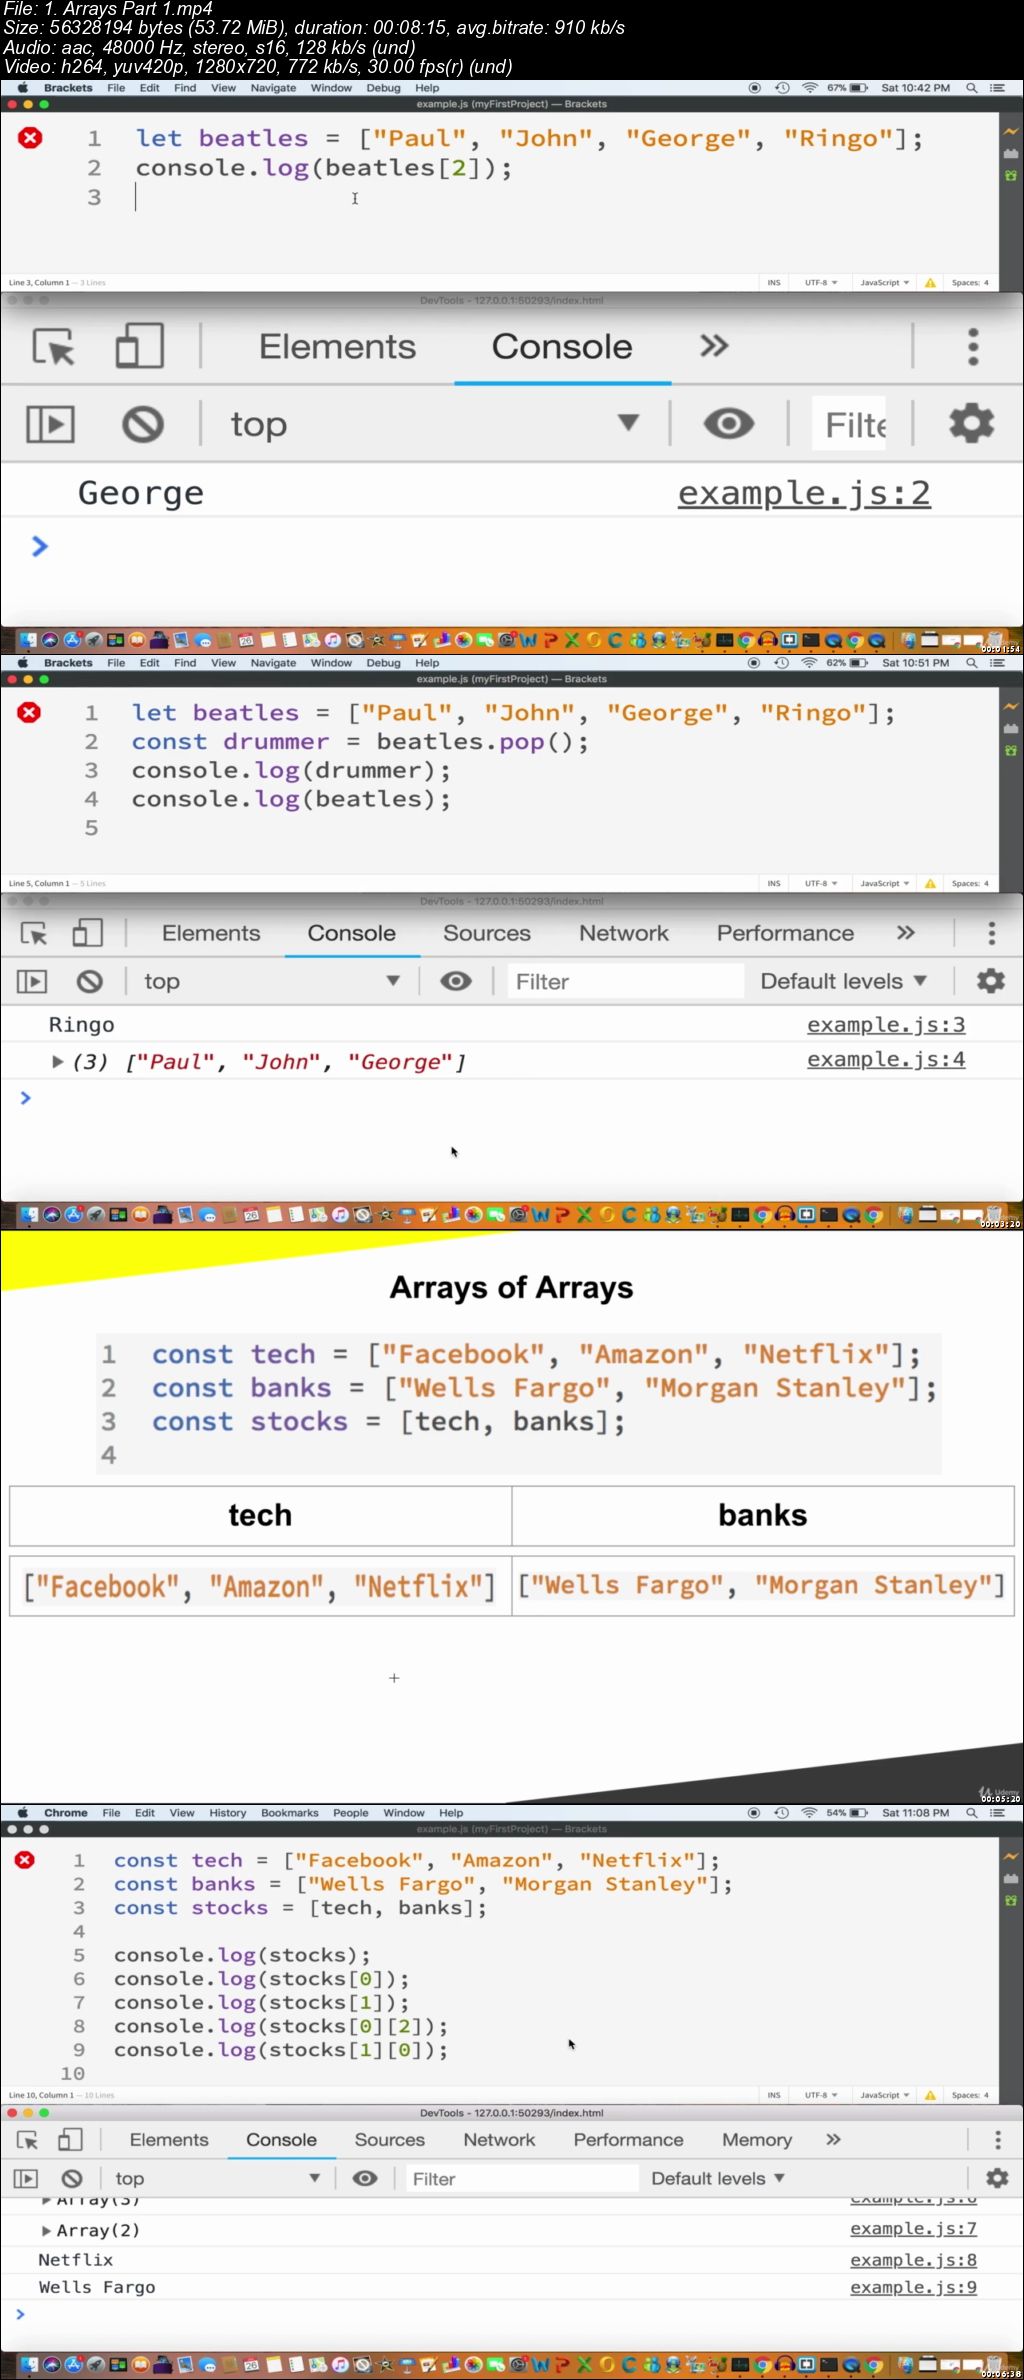Open top context dropdown in DevTools showing George

point(435,424)
